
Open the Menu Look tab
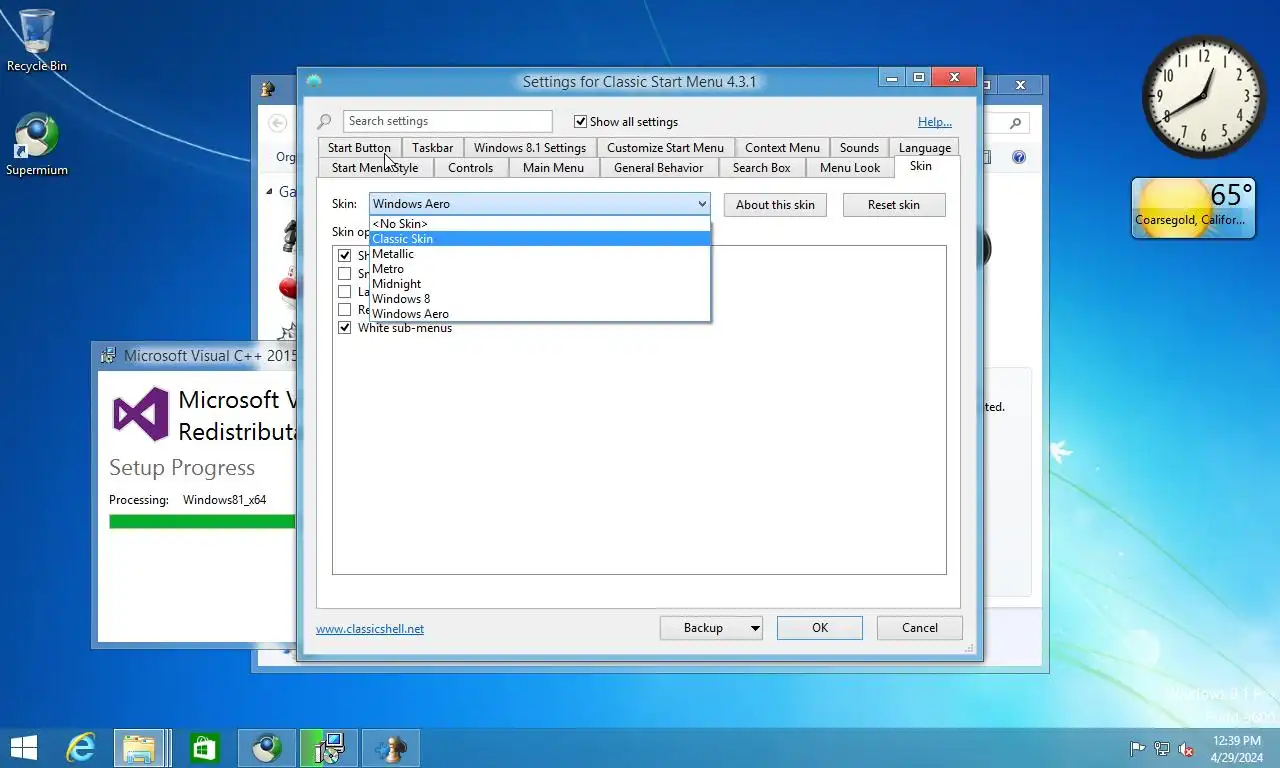[x=850, y=168]
